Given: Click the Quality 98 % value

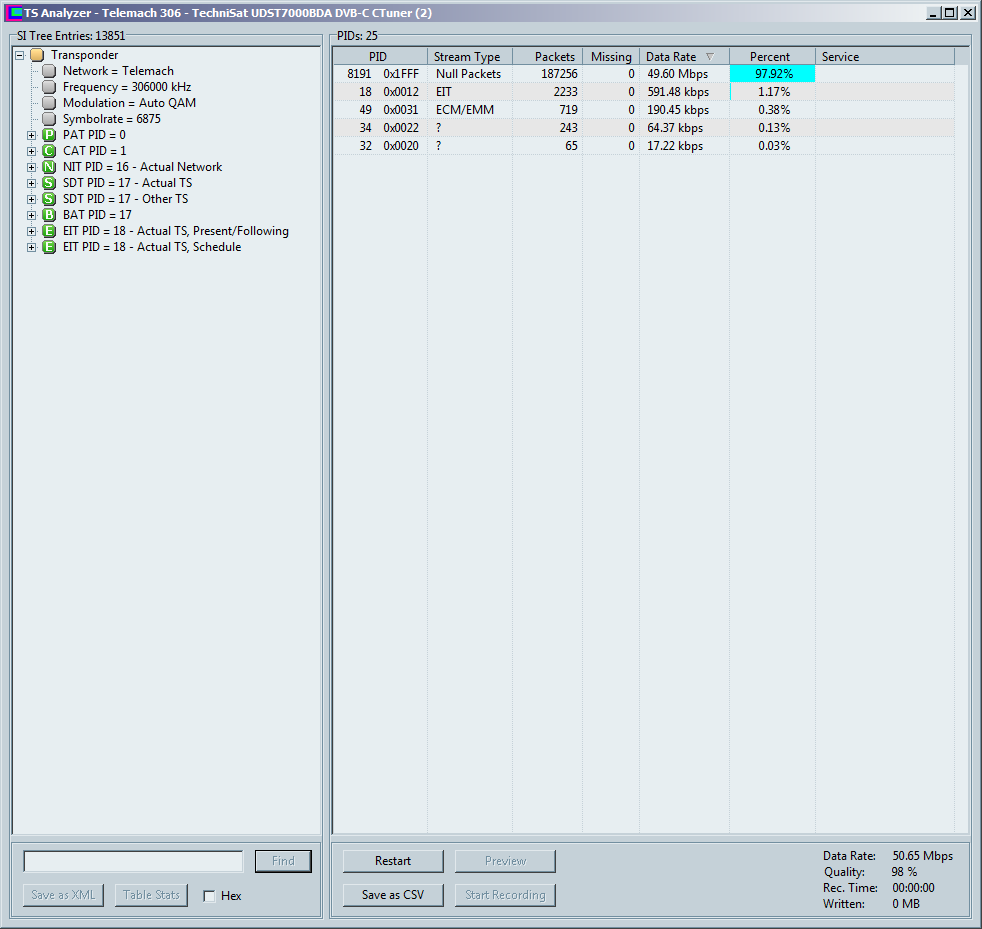Looking at the screenshot, I should pyautogui.click(x=904, y=872).
